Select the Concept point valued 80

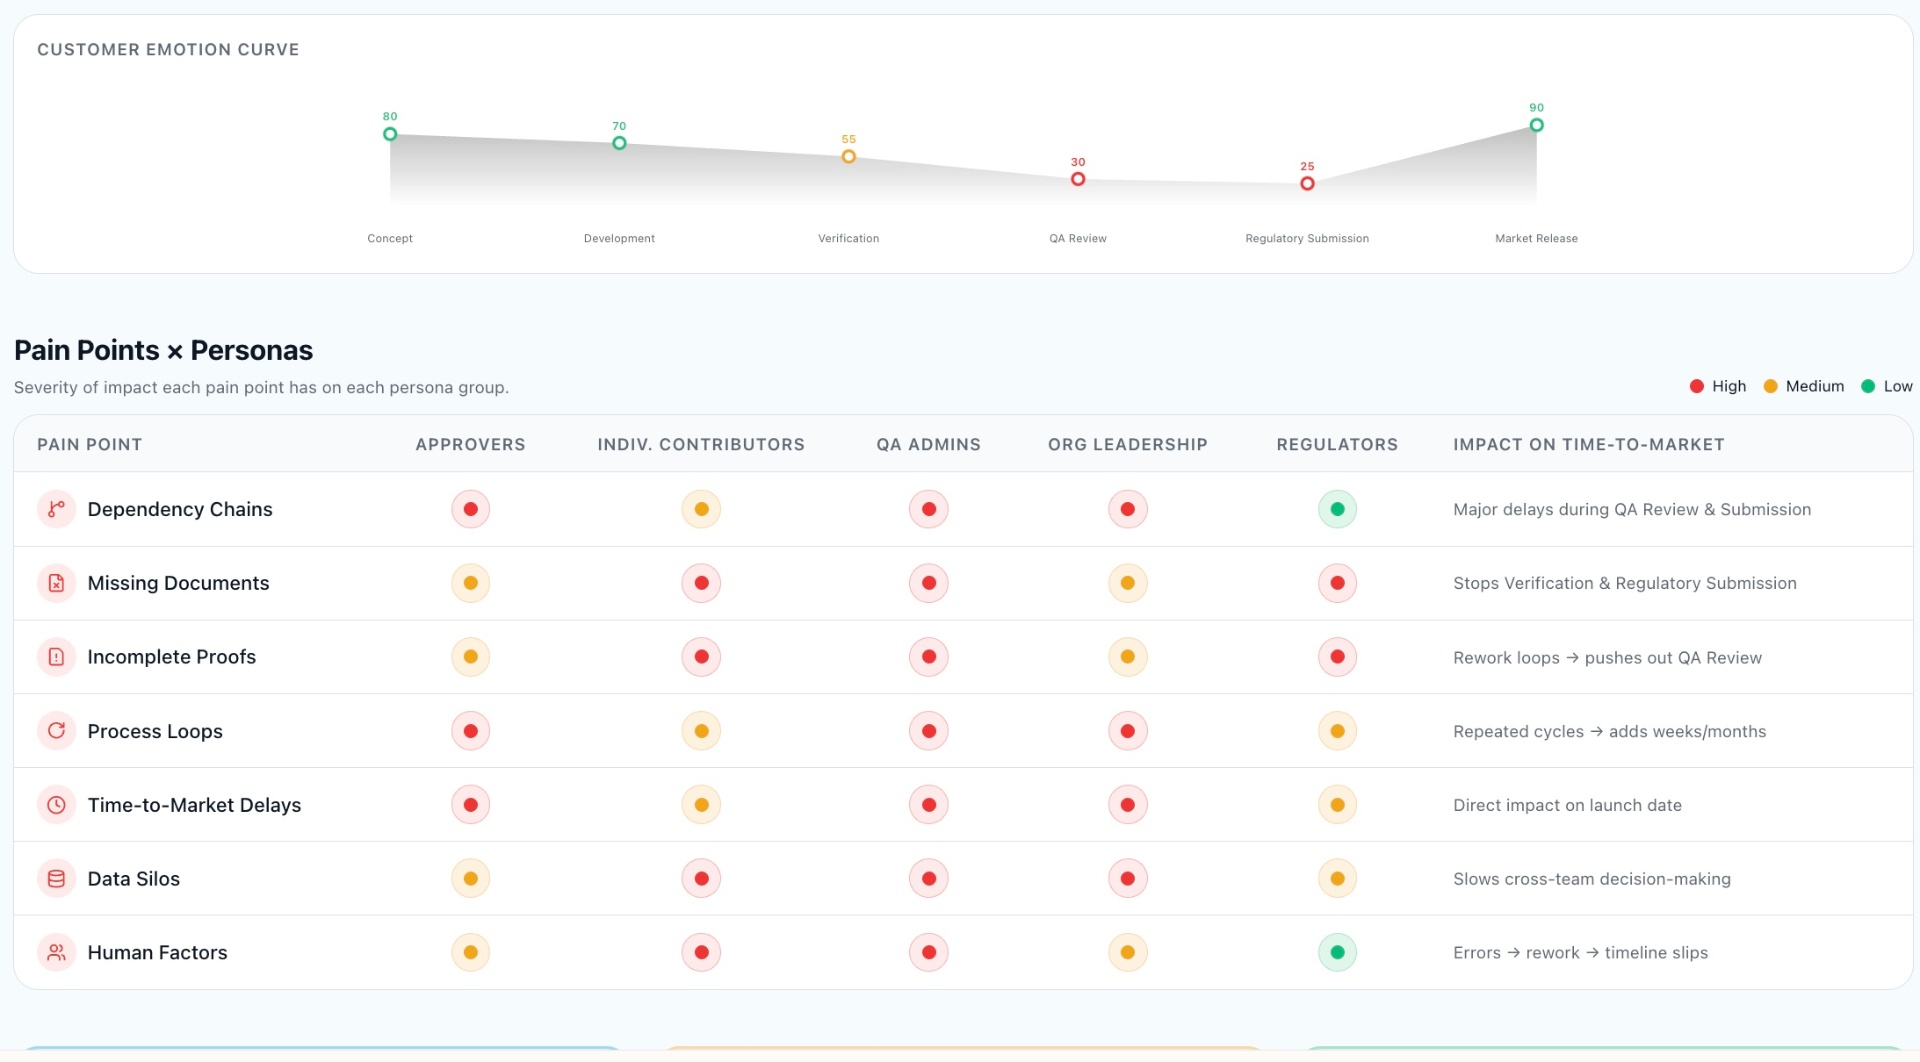click(x=390, y=134)
